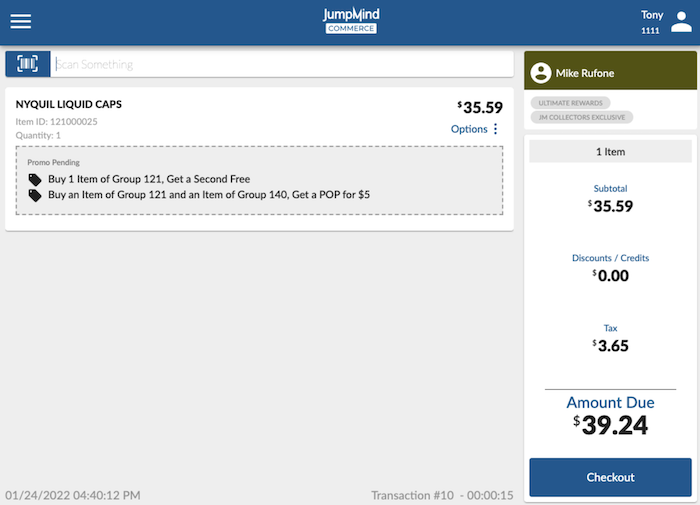Select the Nyquil Liquid Caps line item
This screenshot has width=700, height=505.
[x=259, y=159]
